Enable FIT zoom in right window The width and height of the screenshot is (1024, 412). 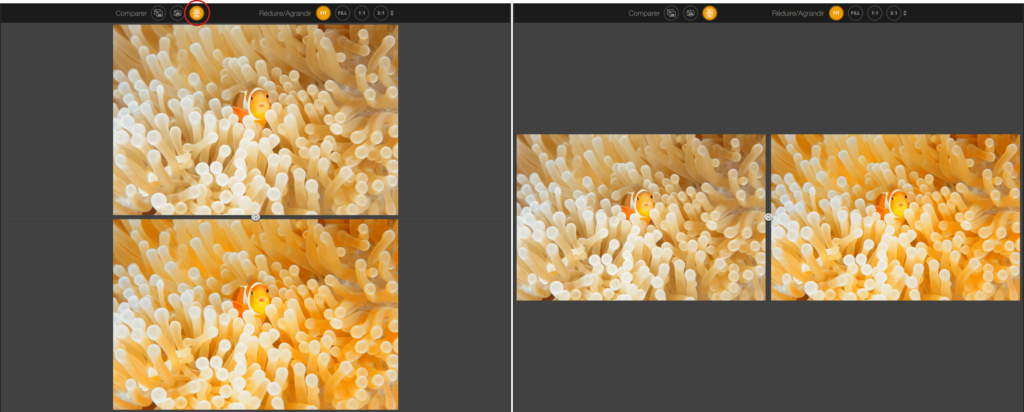coord(836,13)
